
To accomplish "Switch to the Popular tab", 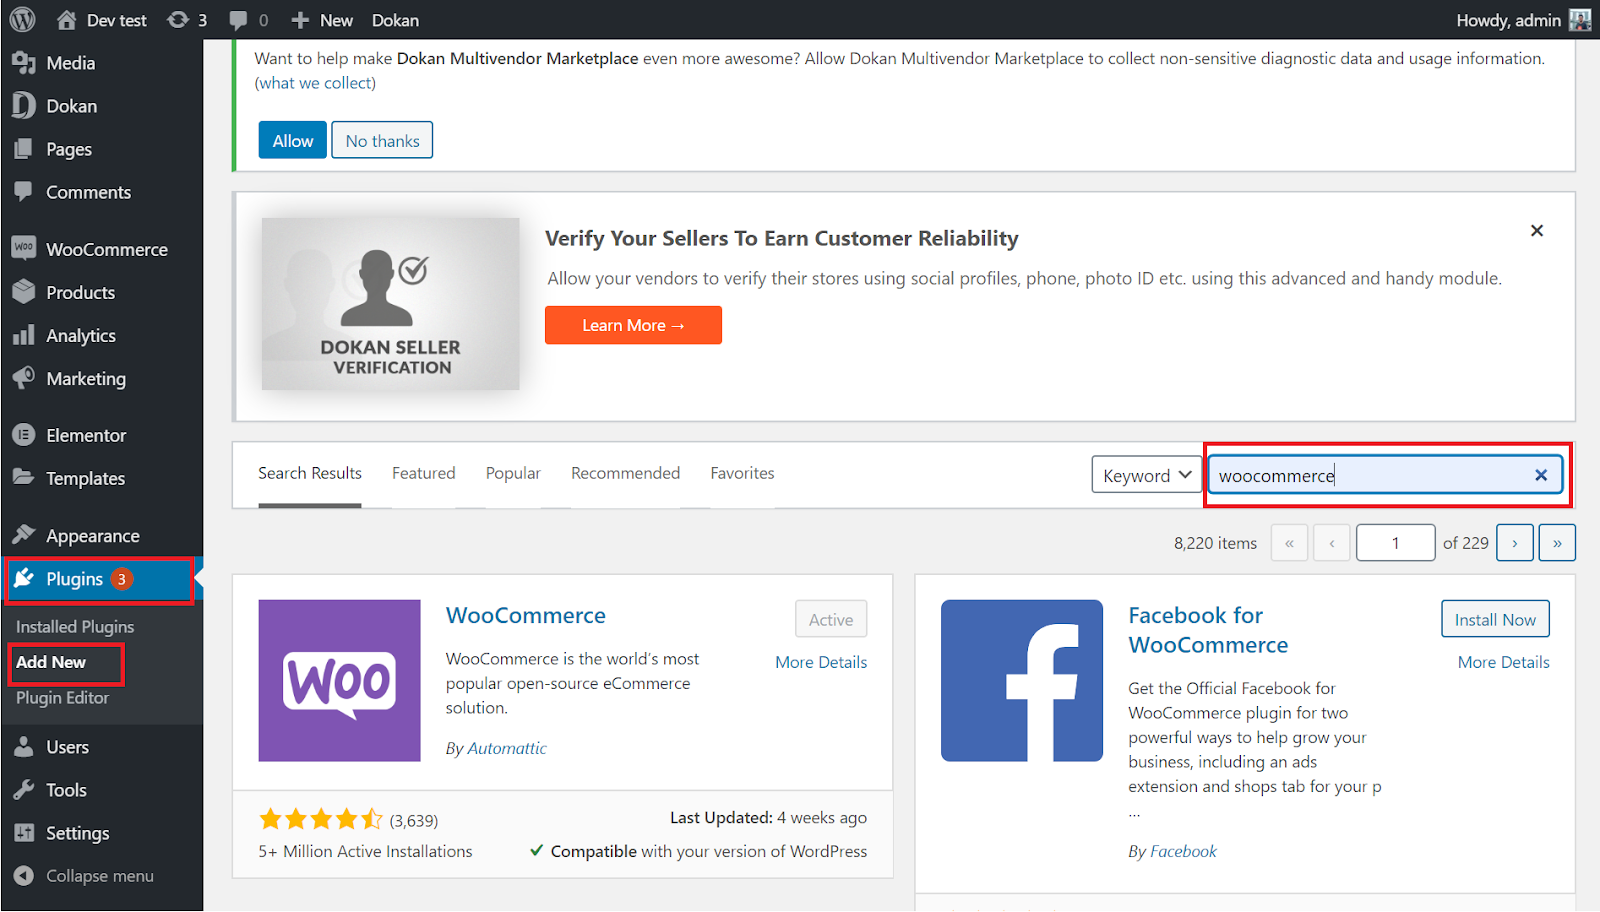I will point(513,473).
